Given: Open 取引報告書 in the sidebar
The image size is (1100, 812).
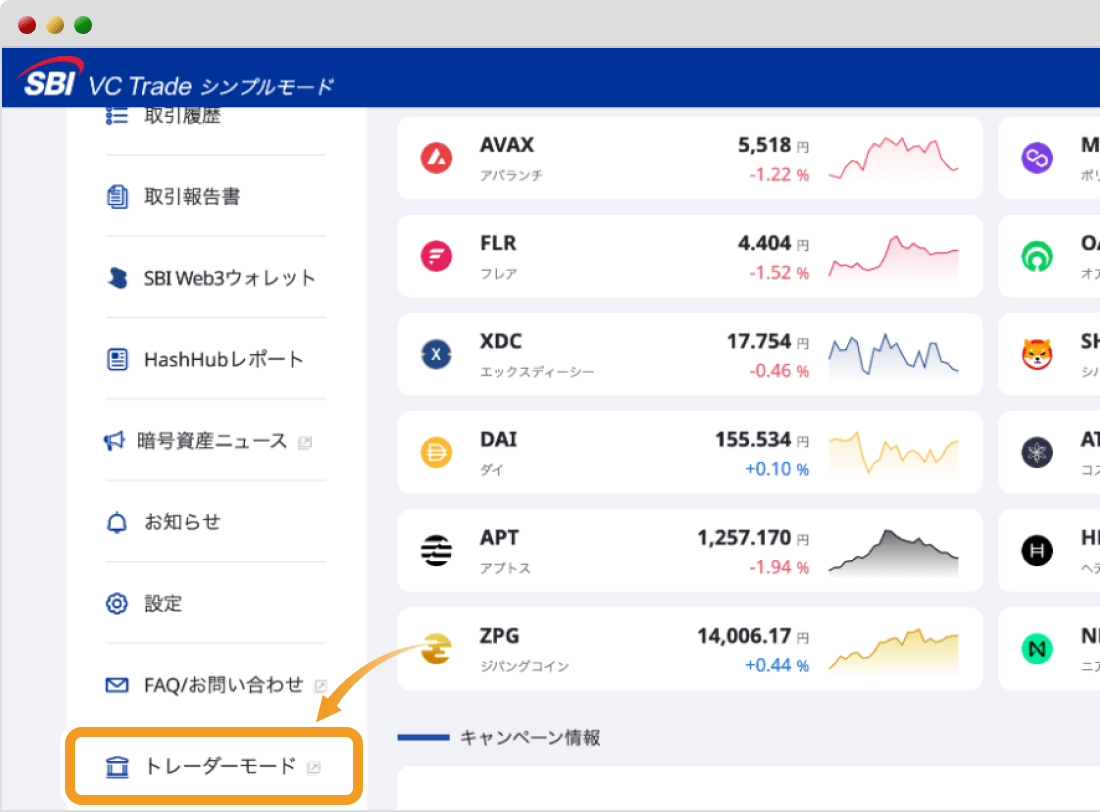Looking at the screenshot, I should [x=191, y=197].
